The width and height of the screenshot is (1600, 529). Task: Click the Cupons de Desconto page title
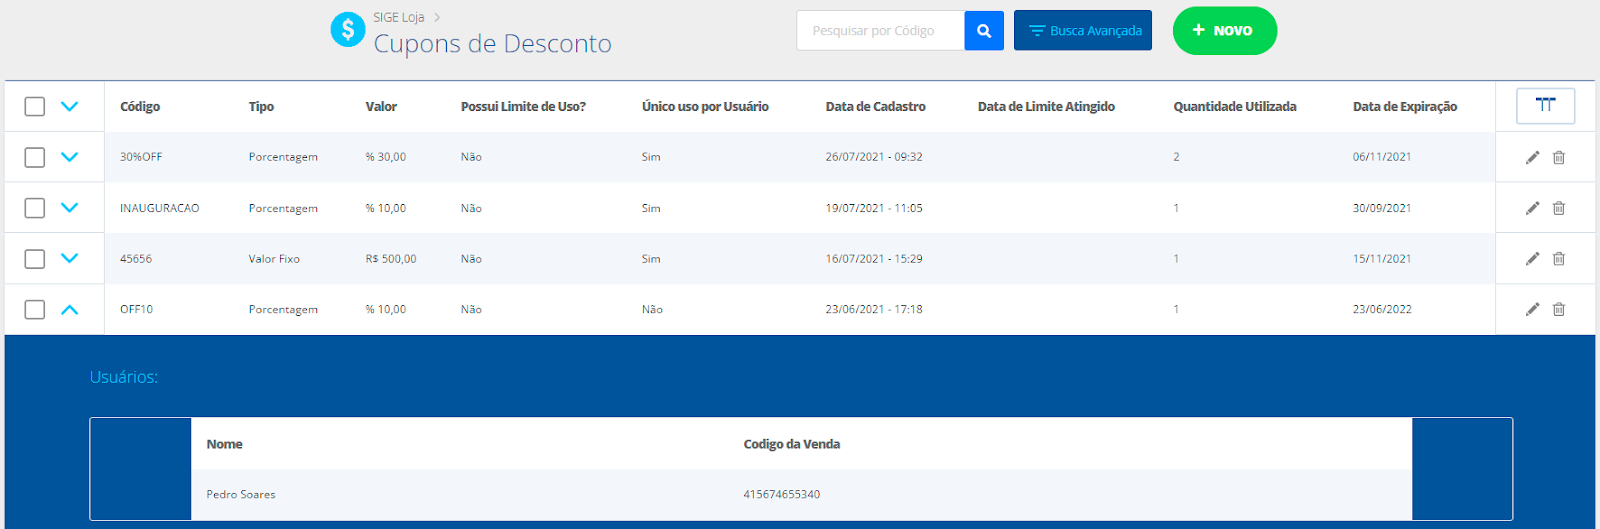(x=493, y=44)
